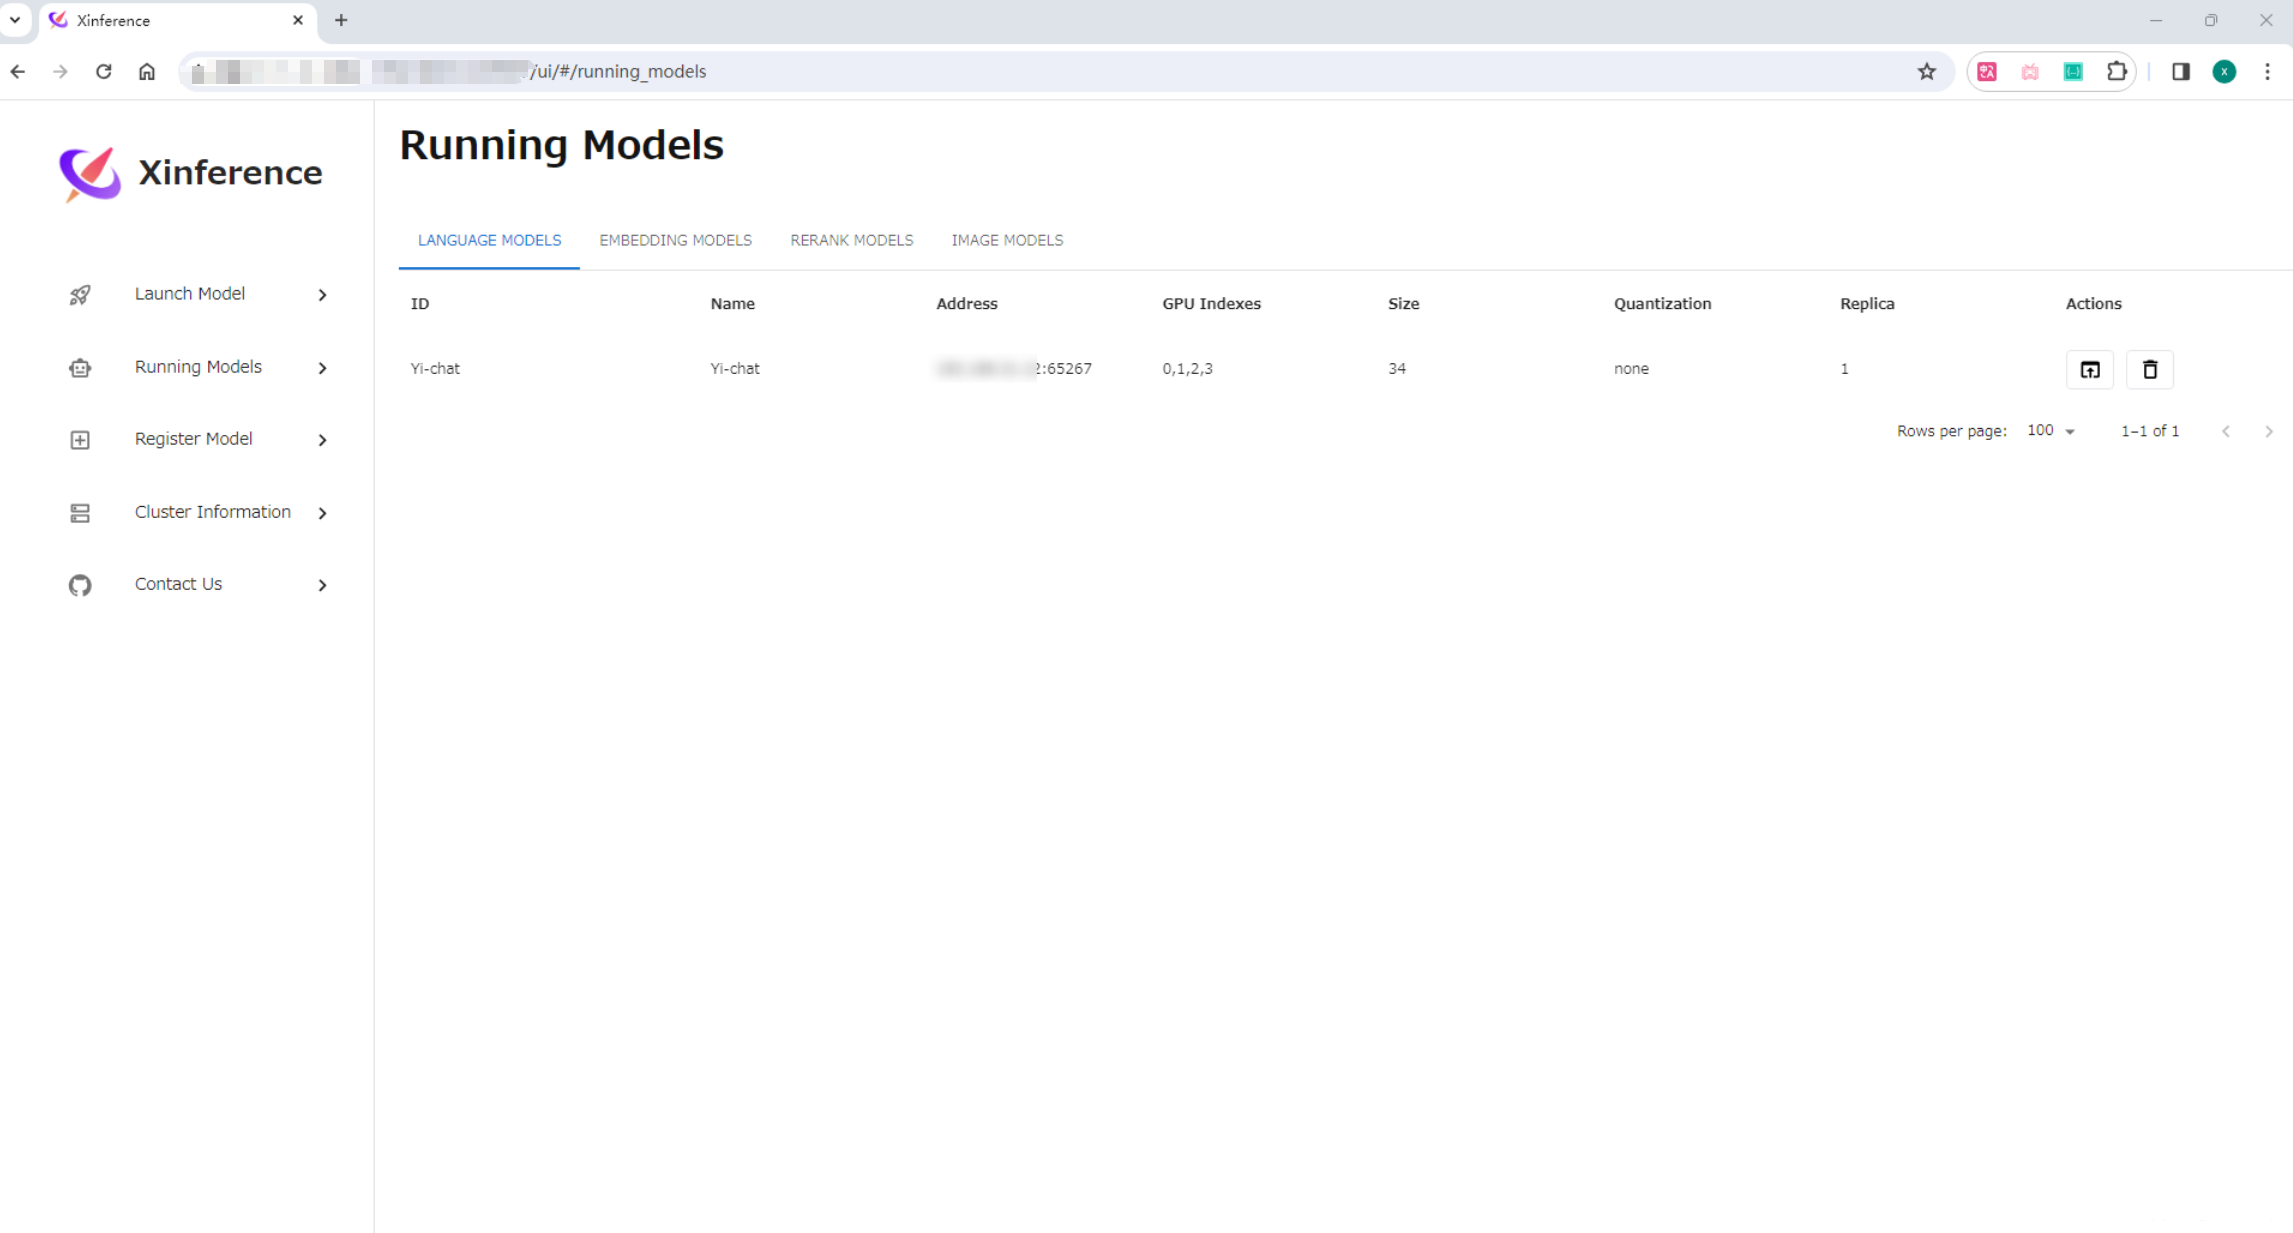Viewport: 2293px width, 1233px height.
Task: Click the robot Running Models icon
Action: pos(80,368)
